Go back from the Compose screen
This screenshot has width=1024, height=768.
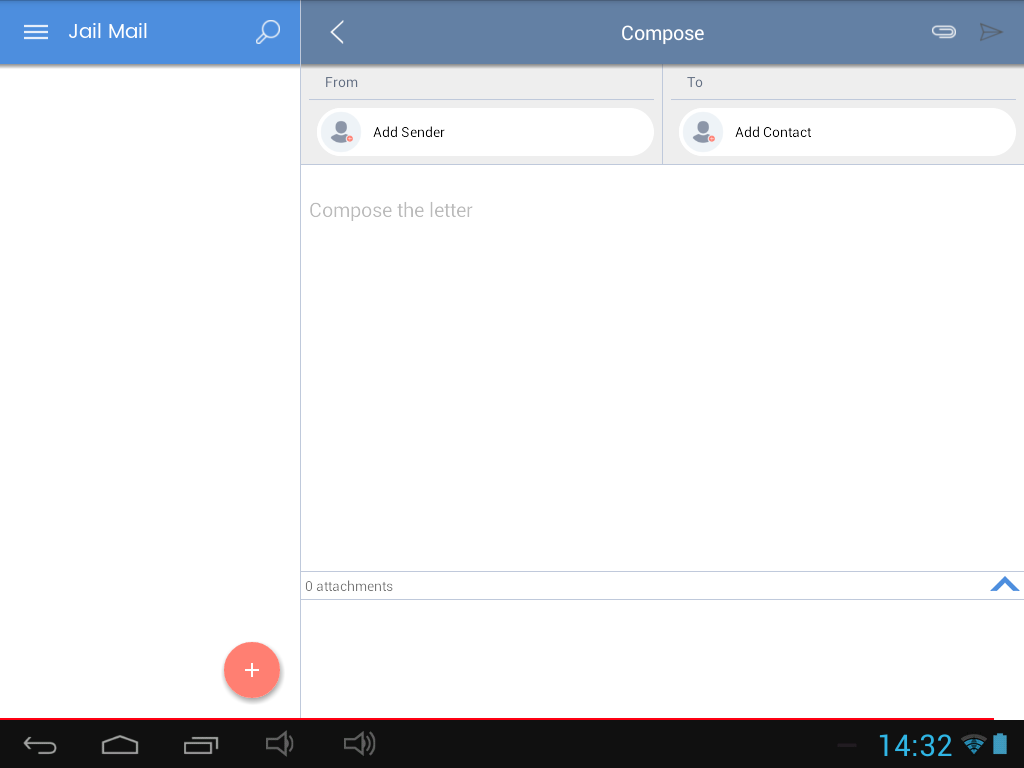337,32
